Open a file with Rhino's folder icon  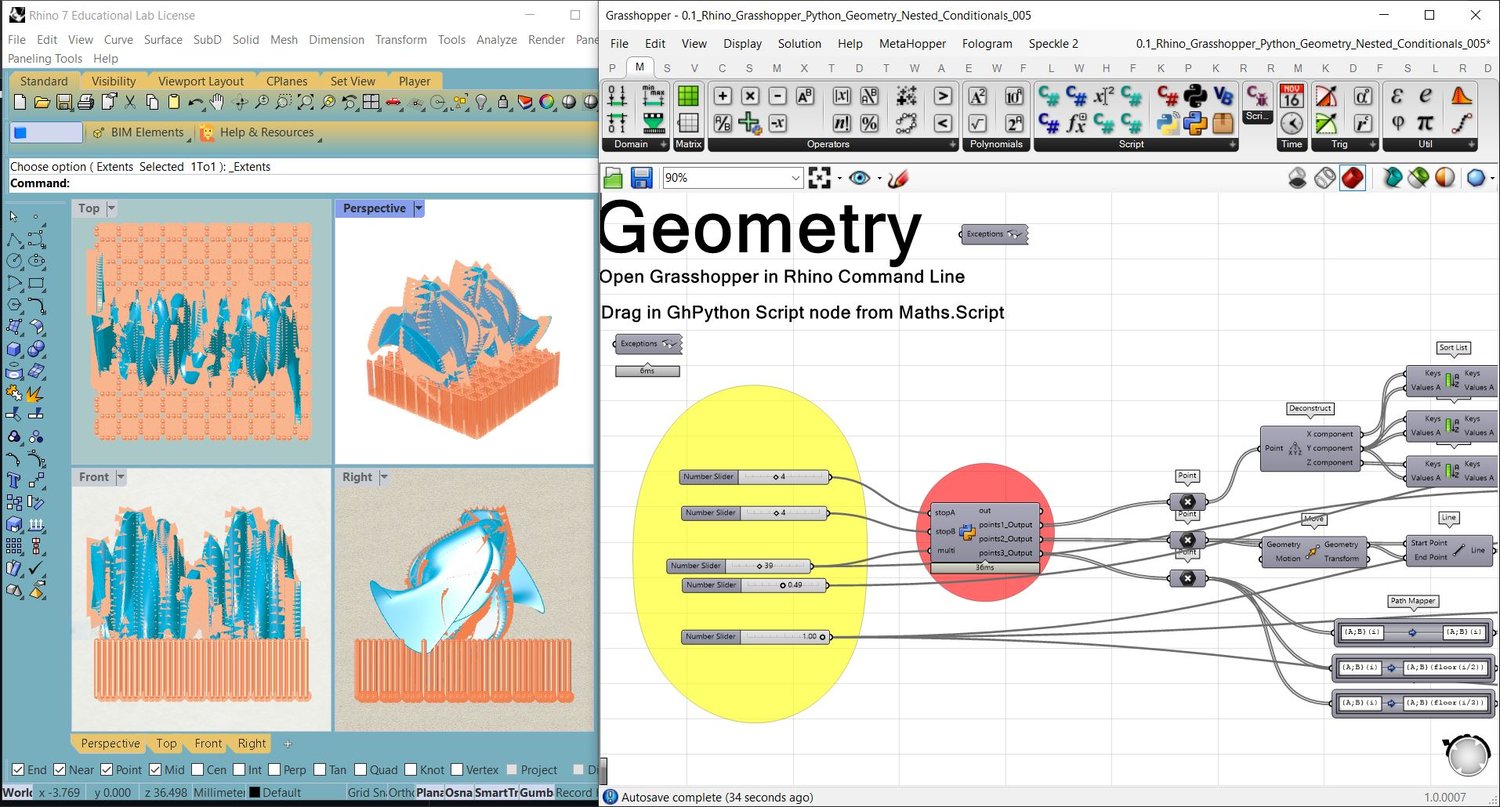pyautogui.click(x=42, y=102)
